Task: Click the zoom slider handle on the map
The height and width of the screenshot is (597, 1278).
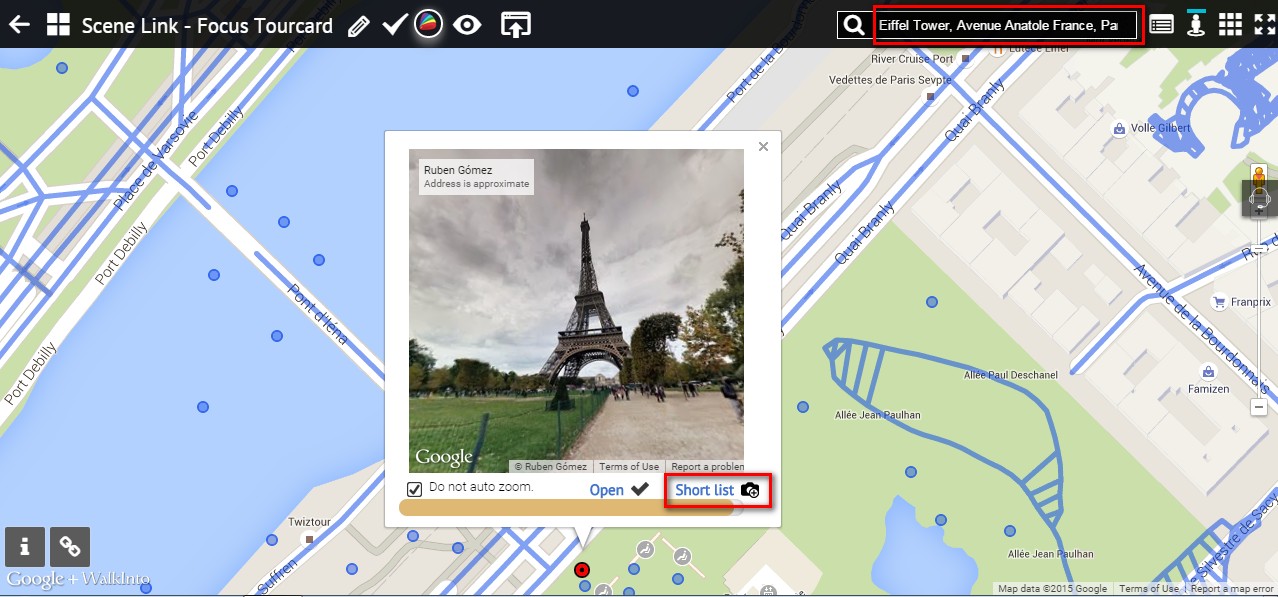Action: [1259, 247]
